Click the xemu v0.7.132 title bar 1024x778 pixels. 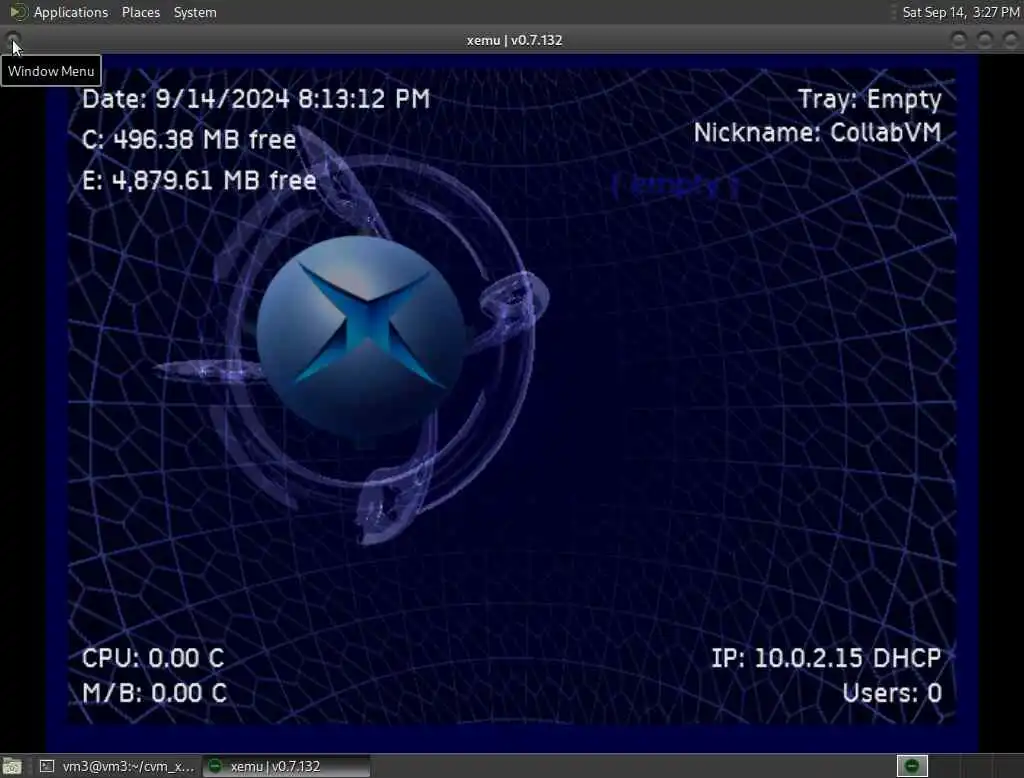(514, 41)
